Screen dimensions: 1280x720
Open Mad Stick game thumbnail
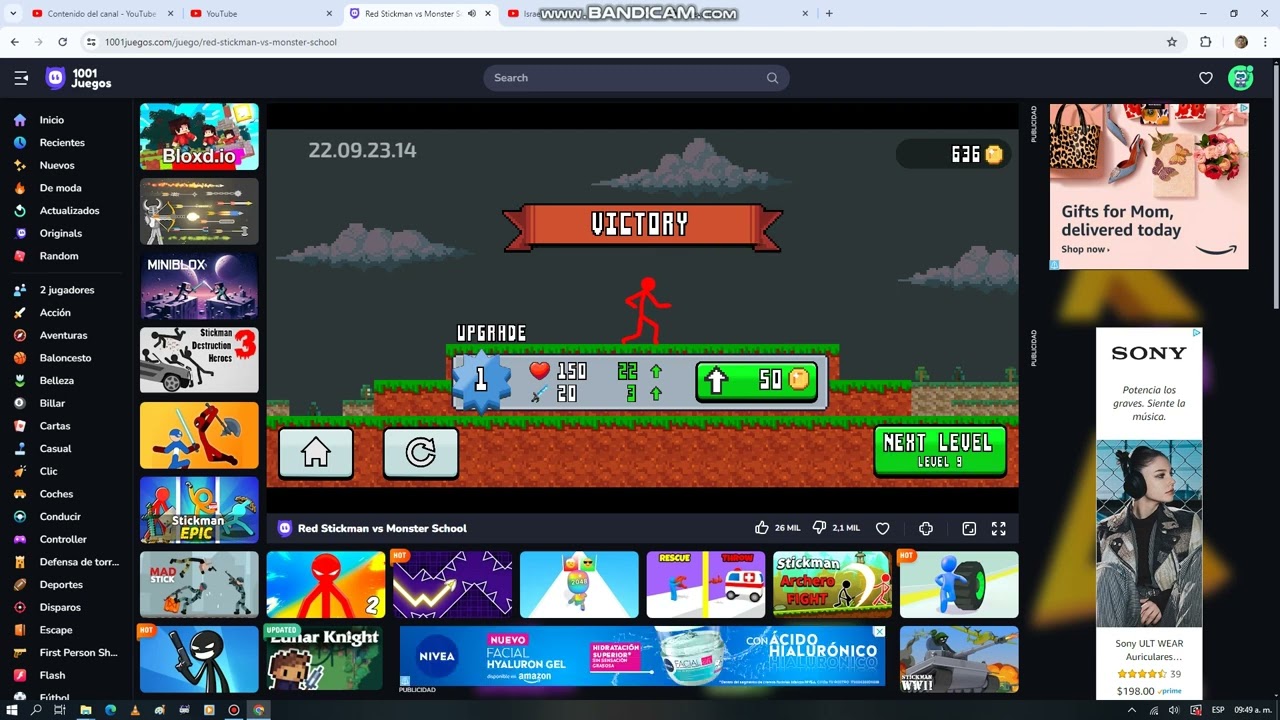(199, 585)
